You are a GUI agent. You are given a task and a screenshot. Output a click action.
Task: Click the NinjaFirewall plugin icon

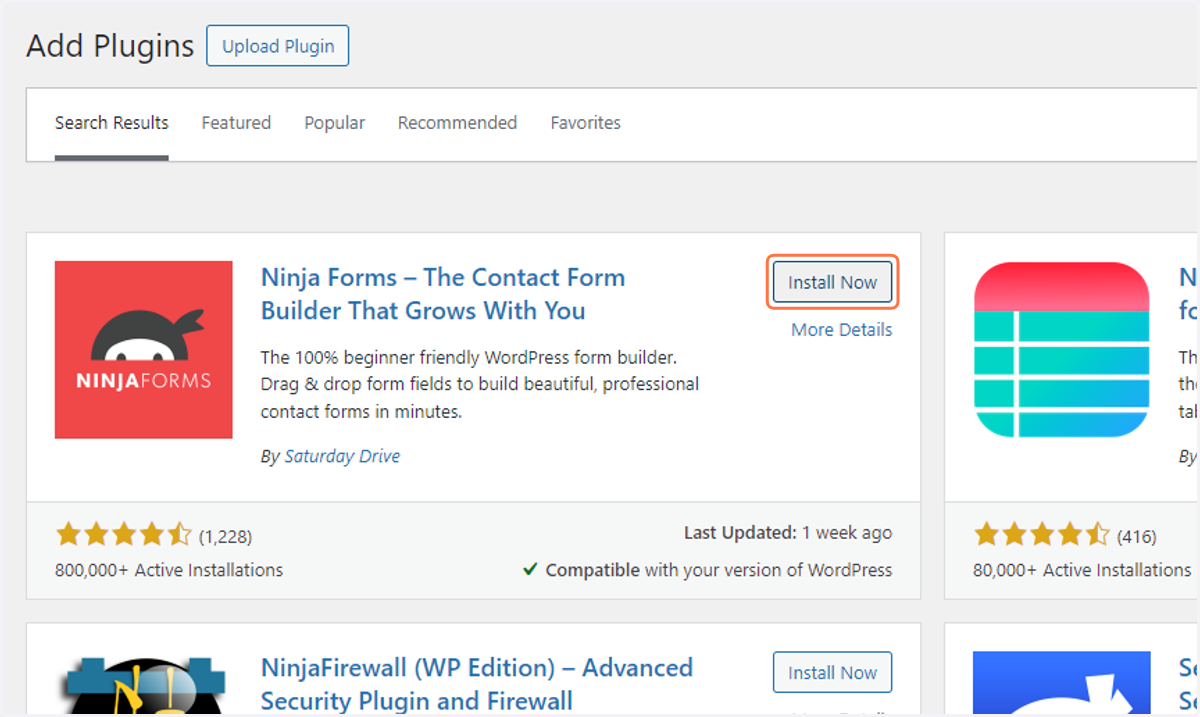pos(144,684)
